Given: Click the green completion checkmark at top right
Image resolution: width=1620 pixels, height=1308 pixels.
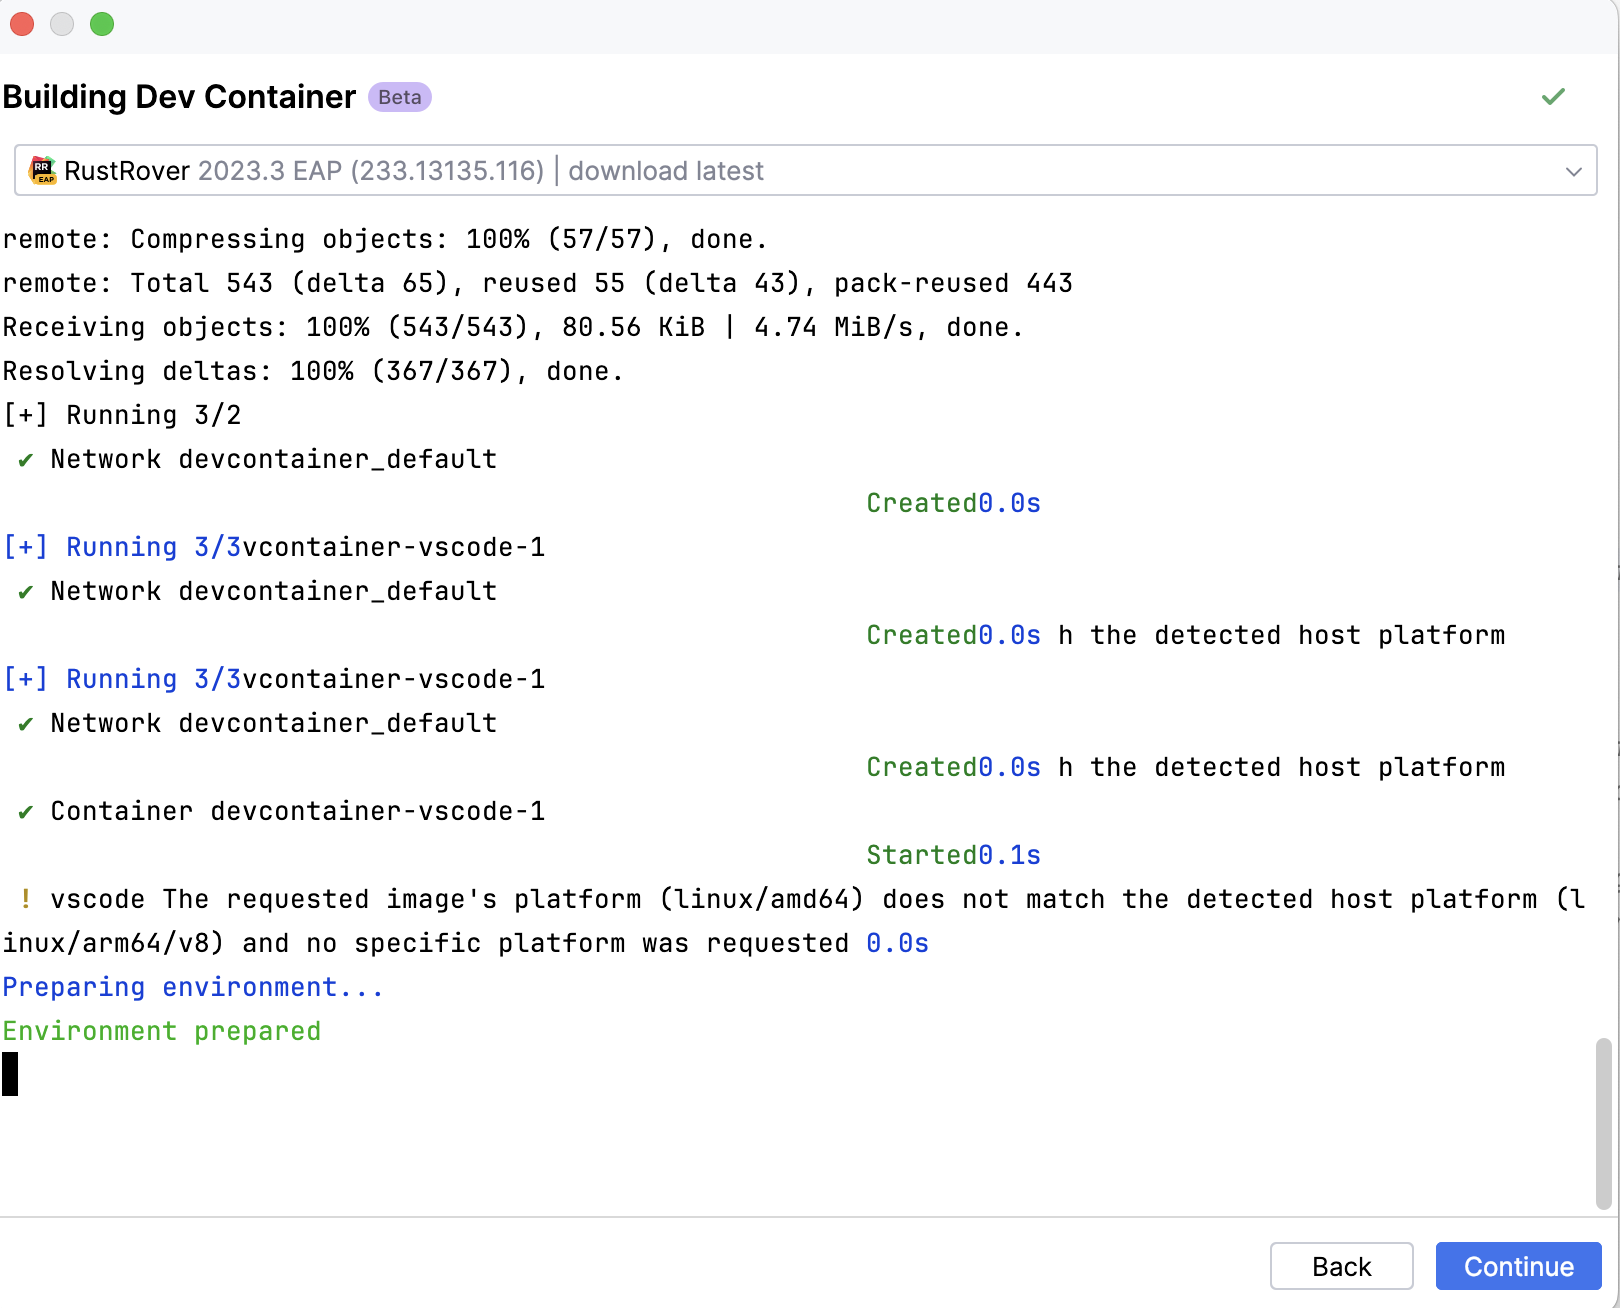Looking at the screenshot, I should 1553,96.
